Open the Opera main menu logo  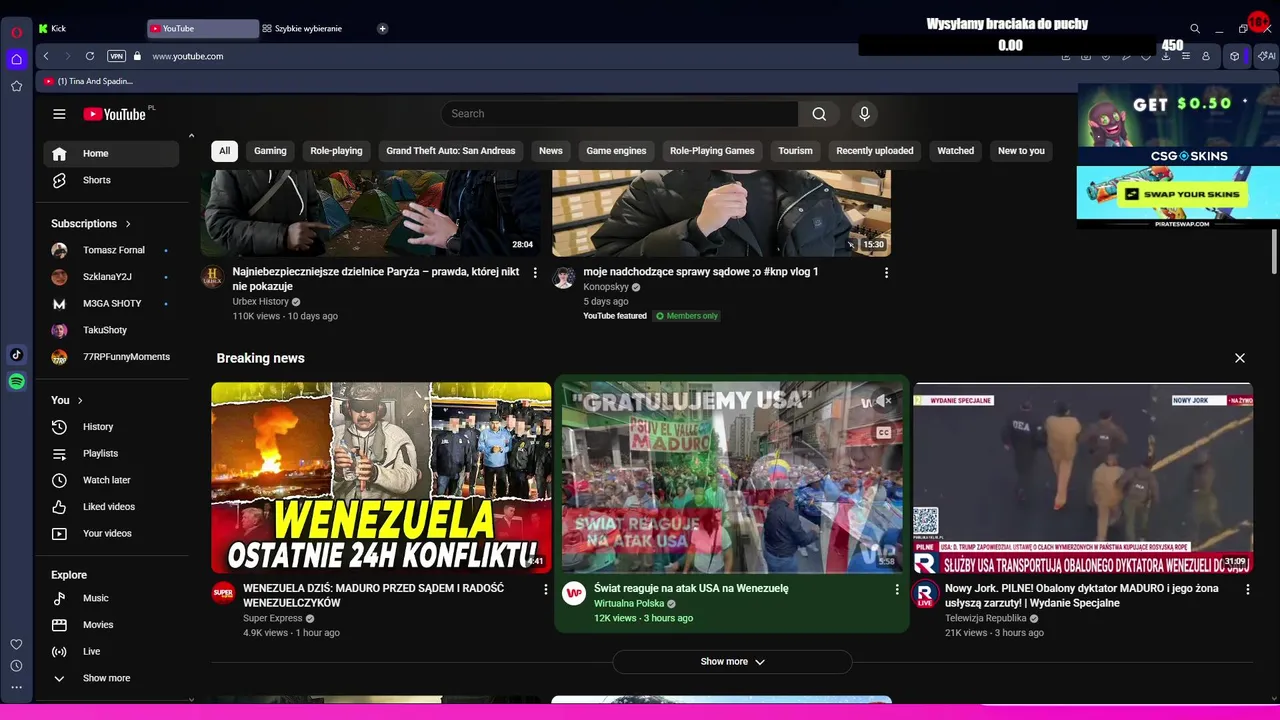coord(17,32)
